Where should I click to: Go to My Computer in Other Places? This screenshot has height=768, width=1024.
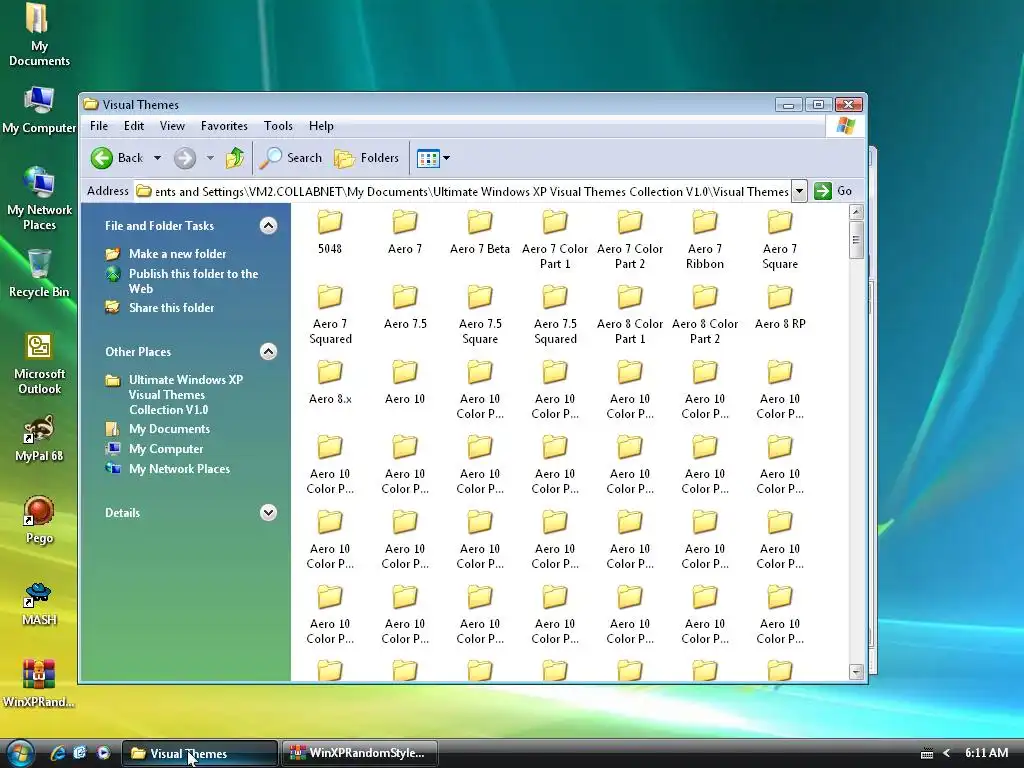click(166, 449)
